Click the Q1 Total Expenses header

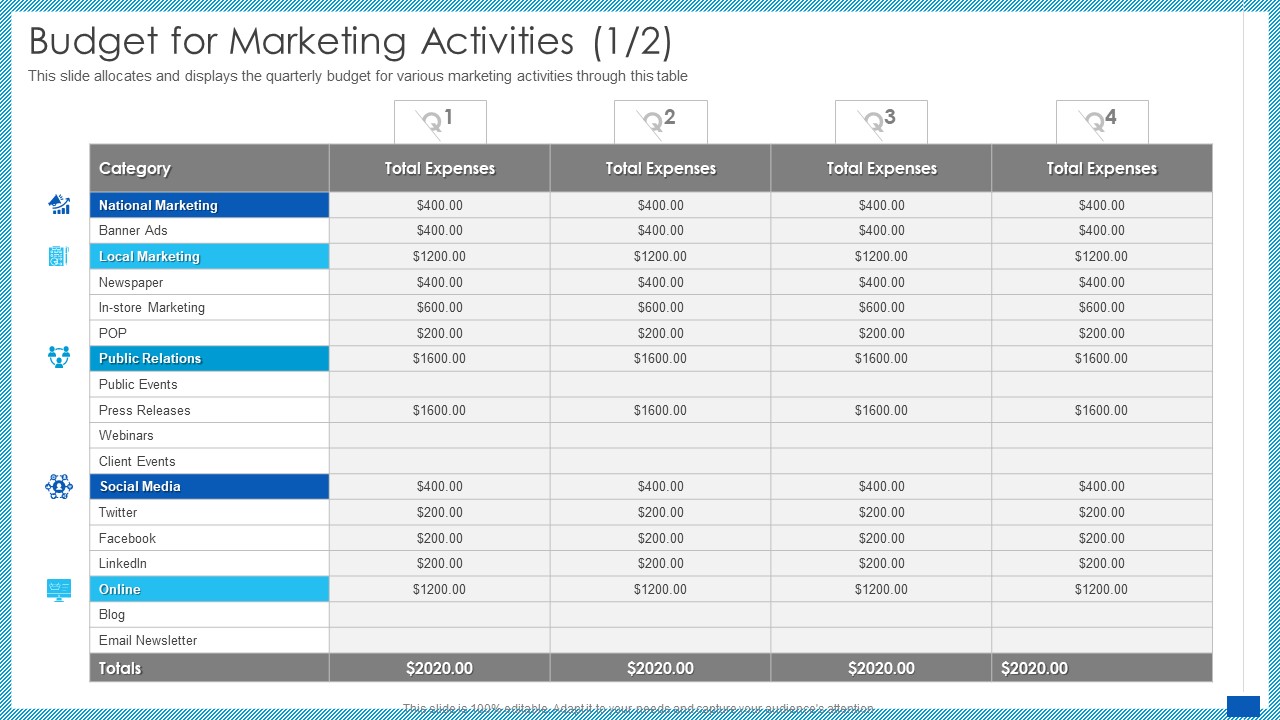(440, 168)
